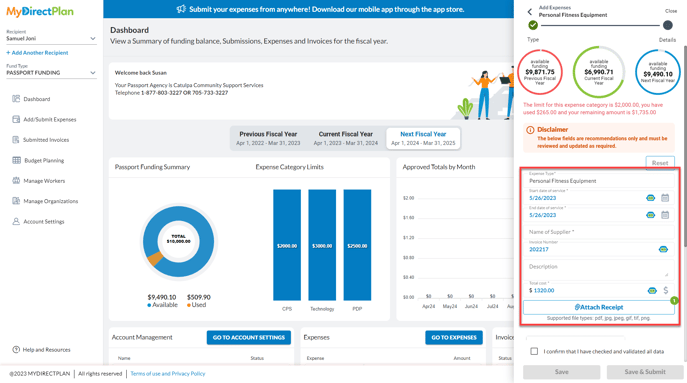687x383 pixels.
Task: Click the eye icon beside start date
Action: coord(650,198)
